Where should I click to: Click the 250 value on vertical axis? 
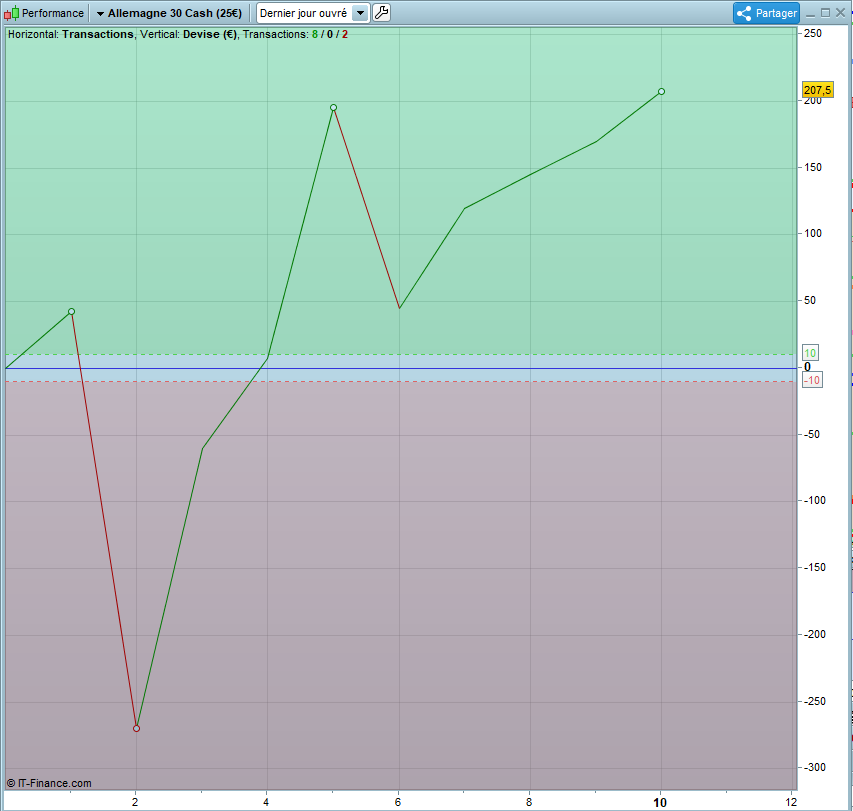(x=813, y=33)
